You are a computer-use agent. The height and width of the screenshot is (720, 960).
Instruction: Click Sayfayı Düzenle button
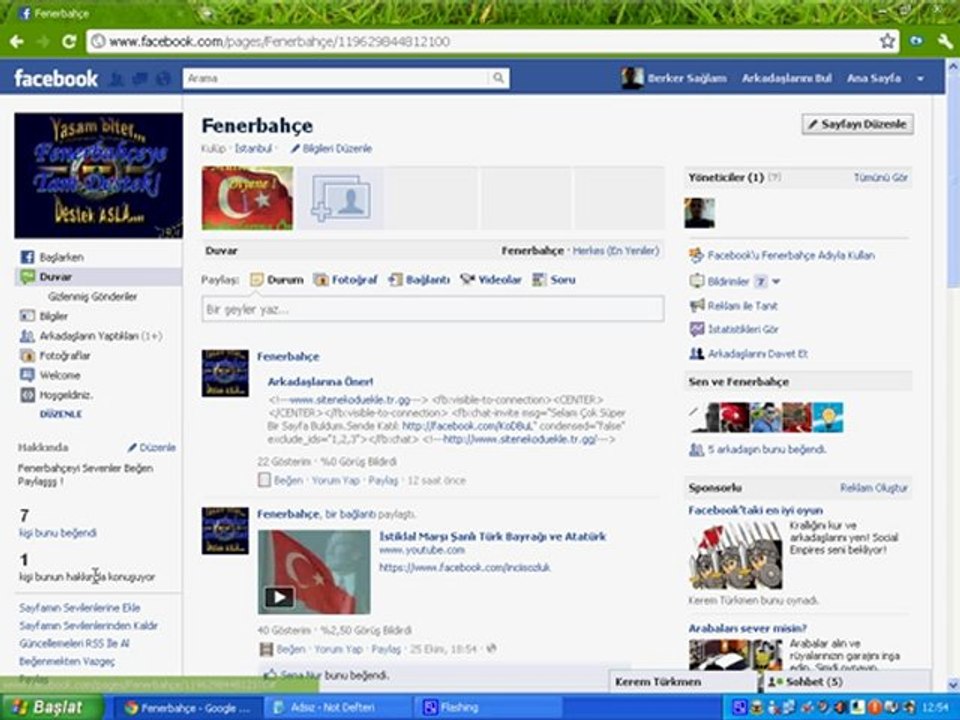tap(858, 124)
